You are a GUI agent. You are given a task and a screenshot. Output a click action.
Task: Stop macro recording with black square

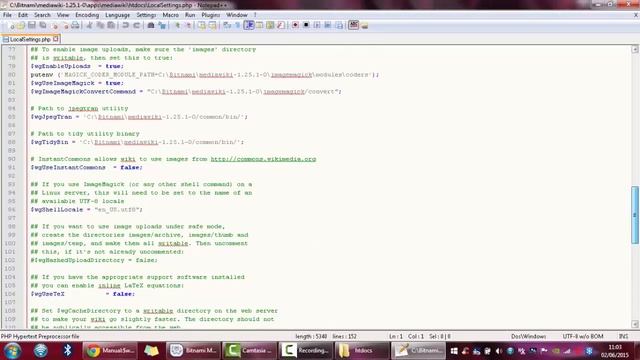[x=306, y=25]
